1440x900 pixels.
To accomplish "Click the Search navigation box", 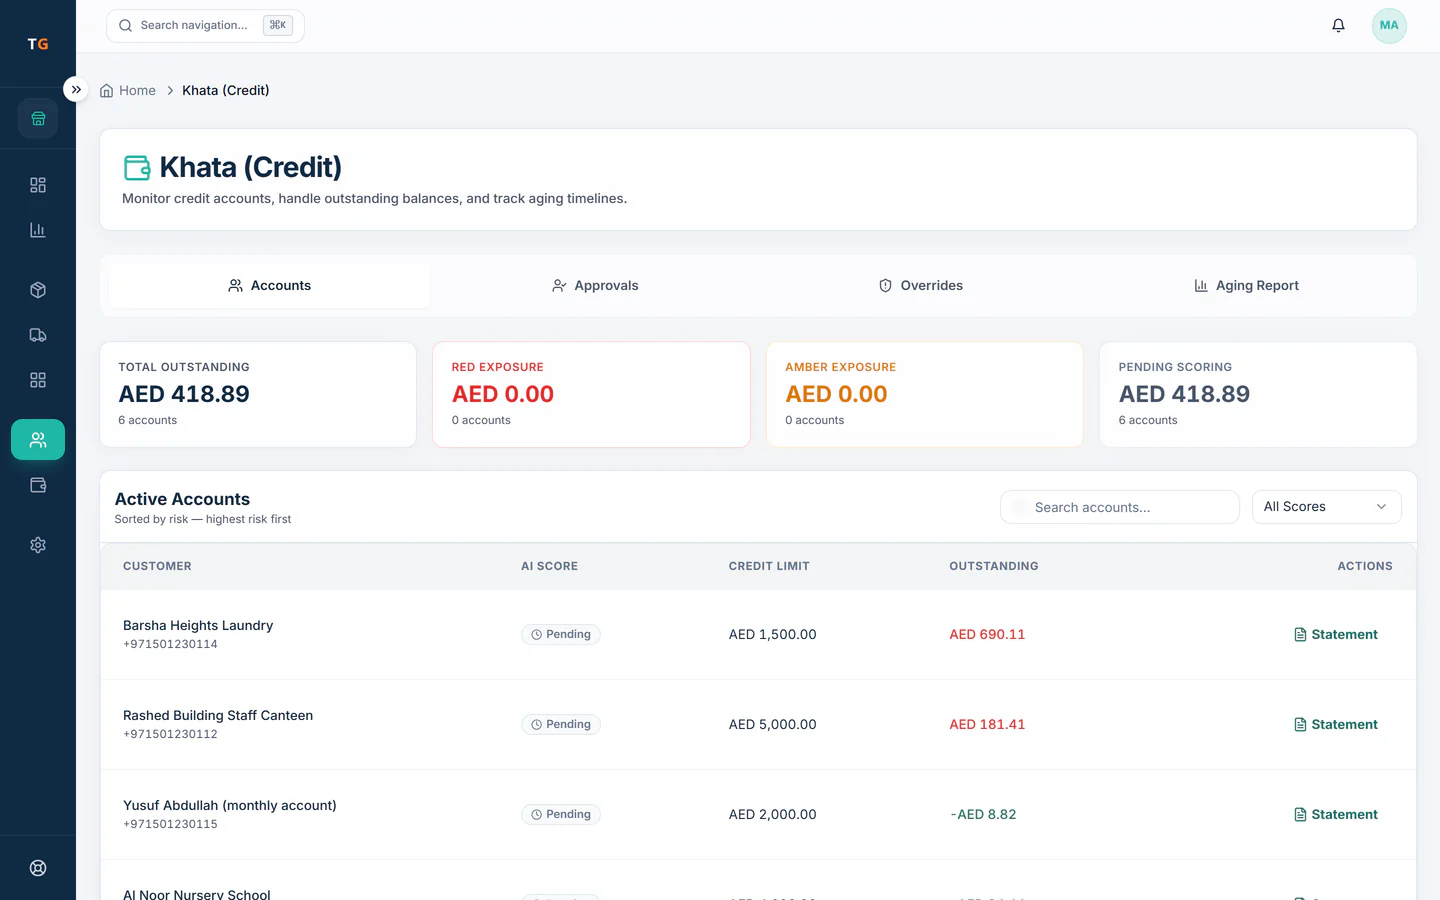I will point(205,26).
